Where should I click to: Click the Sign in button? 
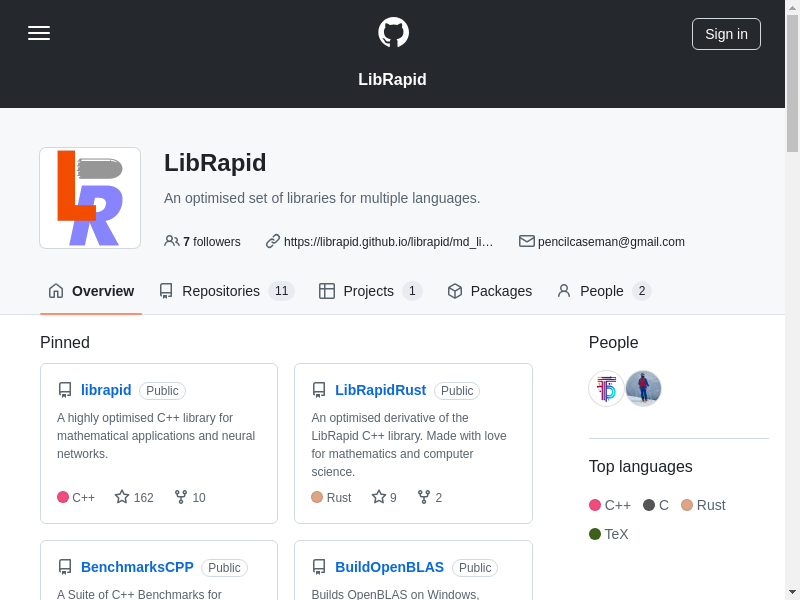[726, 34]
